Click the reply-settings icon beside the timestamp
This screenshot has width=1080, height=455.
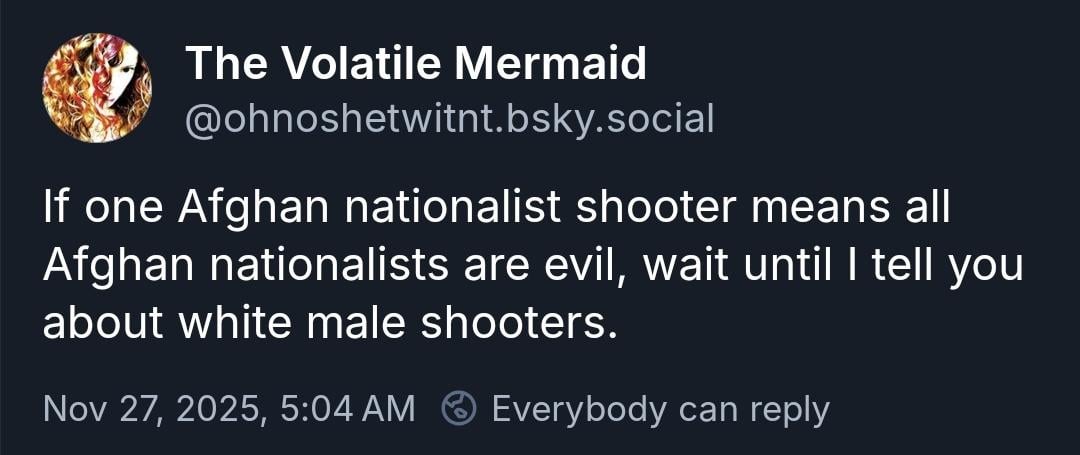(x=459, y=408)
